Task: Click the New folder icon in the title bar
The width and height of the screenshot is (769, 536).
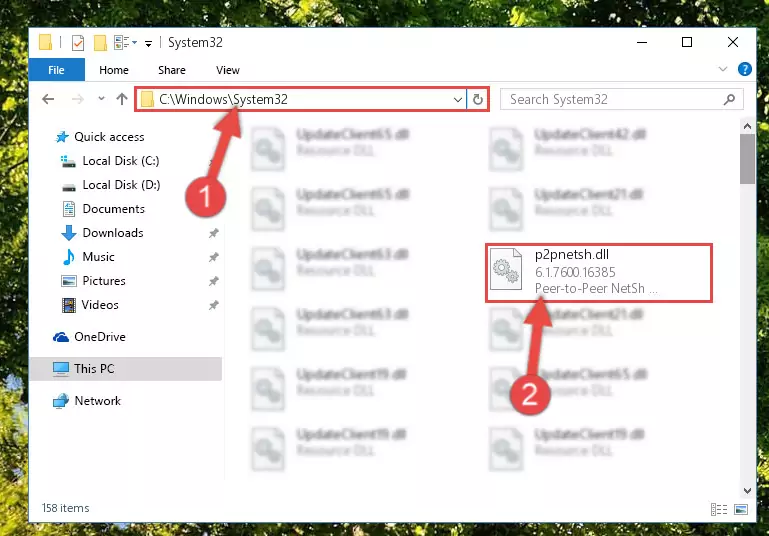Action: [x=100, y=43]
